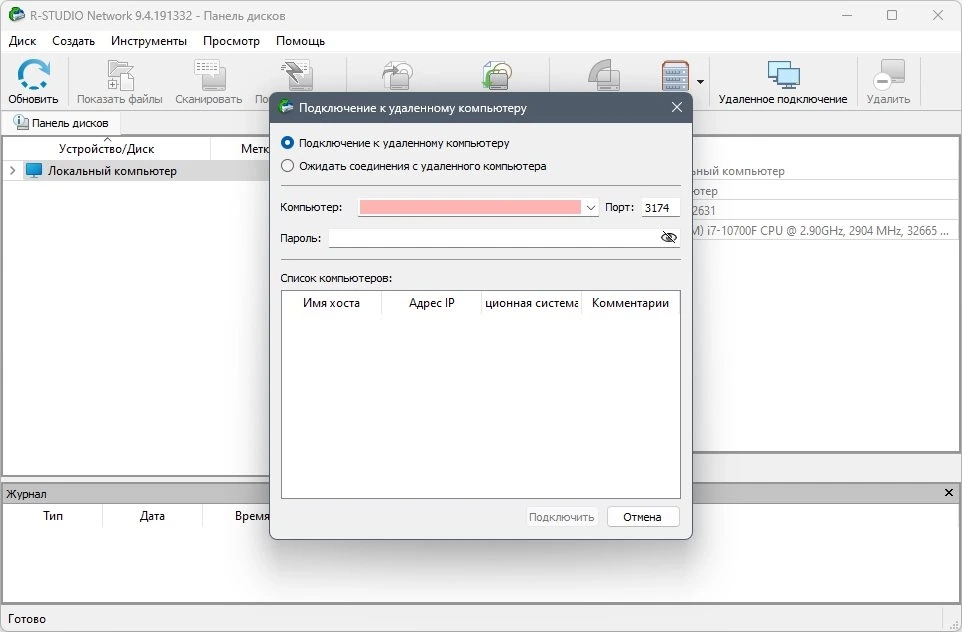
Task: Open the Удаленное подключение toolbar button
Action: tap(783, 81)
